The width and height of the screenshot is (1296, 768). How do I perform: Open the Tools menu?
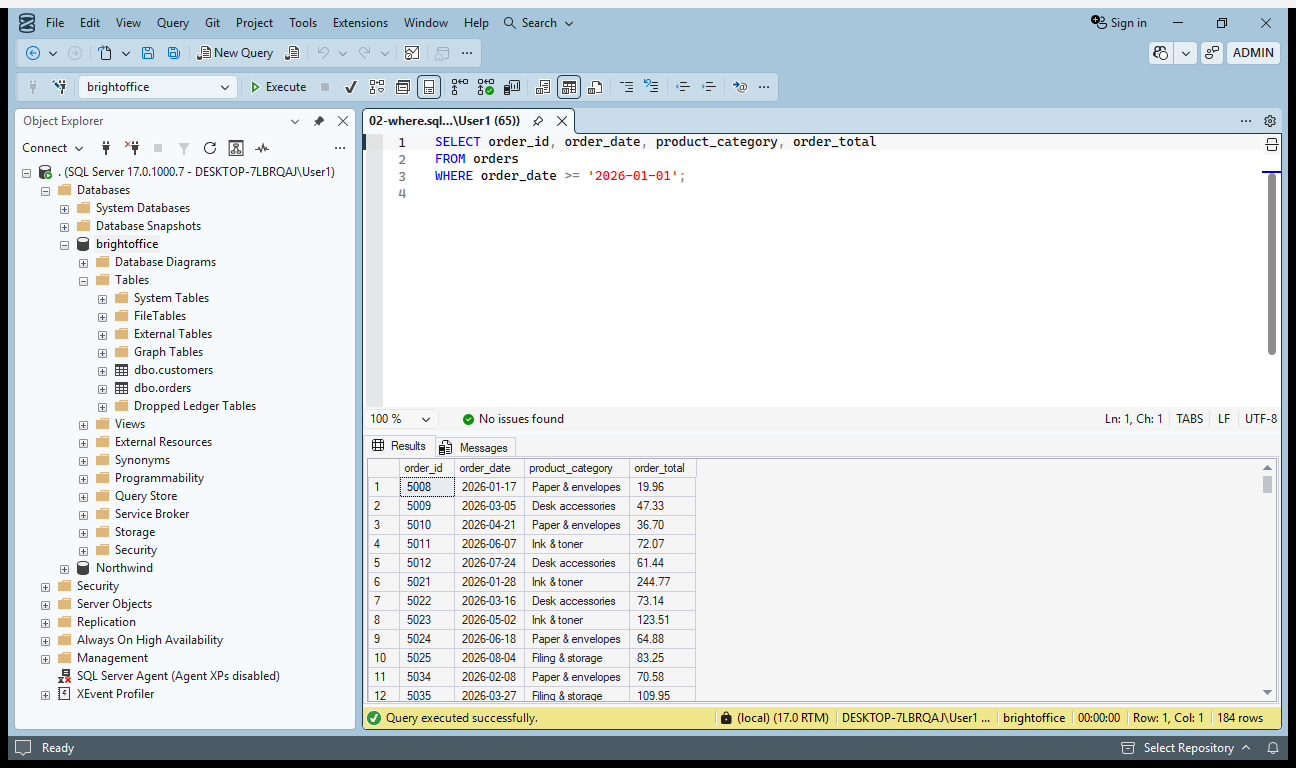point(303,23)
